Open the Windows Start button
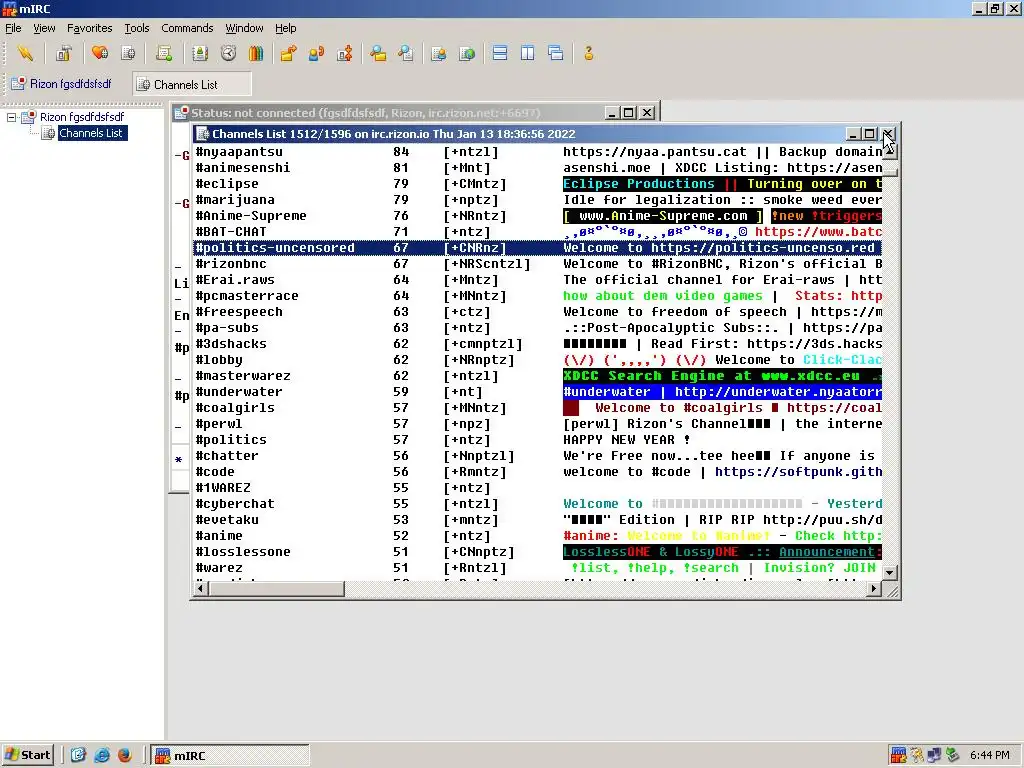Viewport: 1024px width, 768px height. point(27,756)
